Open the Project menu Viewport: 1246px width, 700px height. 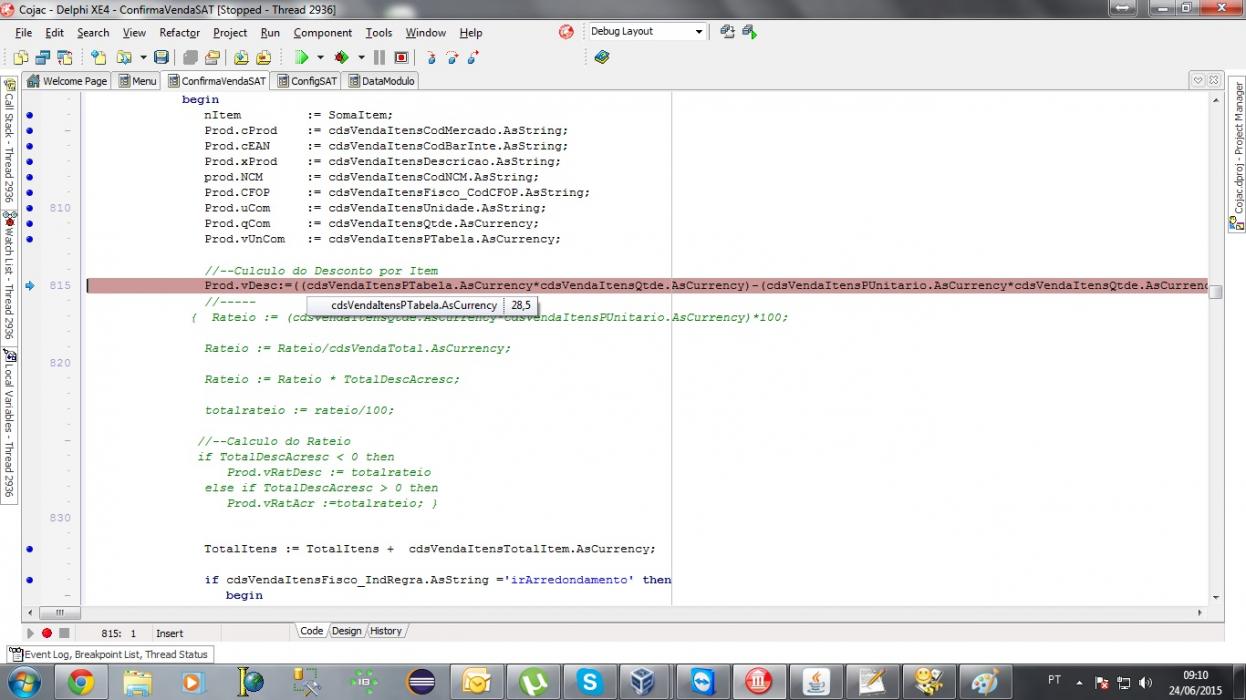(230, 33)
